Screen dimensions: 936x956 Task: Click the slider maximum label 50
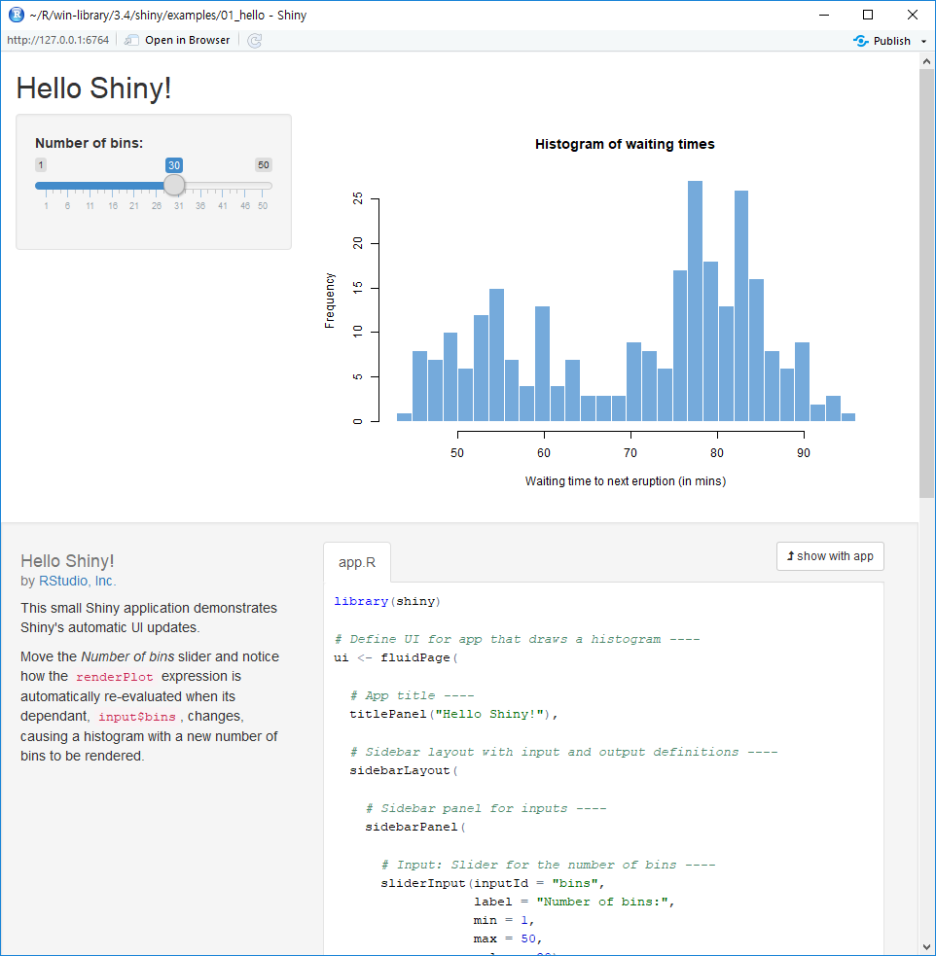[263, 165]
